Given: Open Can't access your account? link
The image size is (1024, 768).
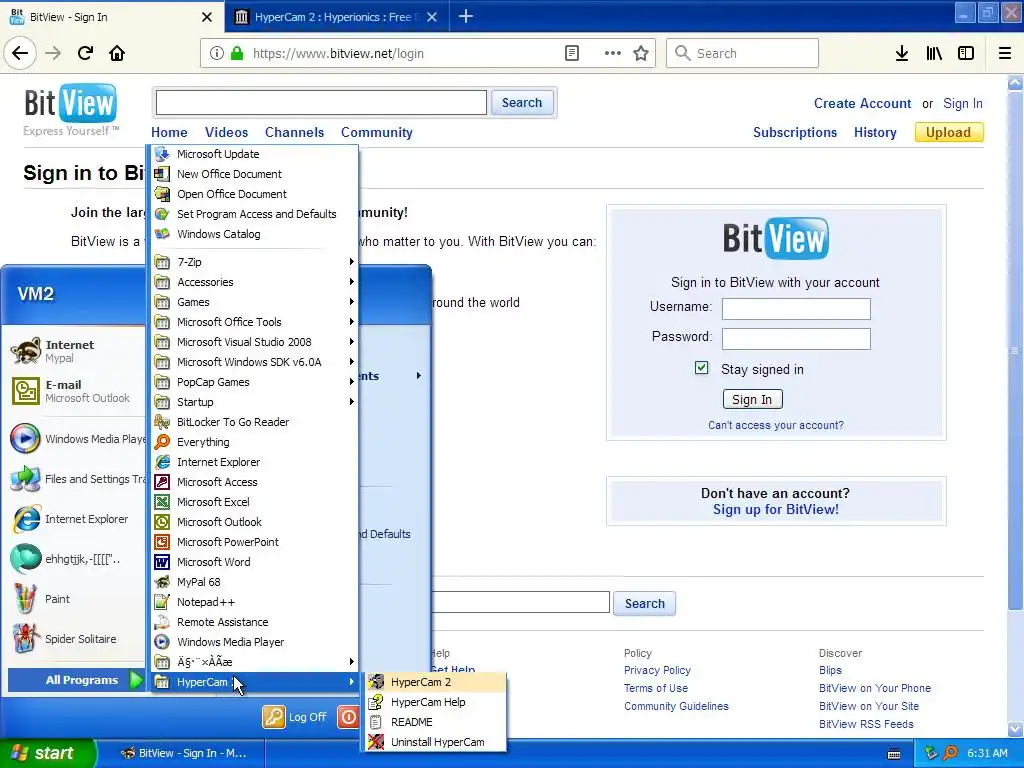Looking at the screenshot, I should [x=776, y=425].
